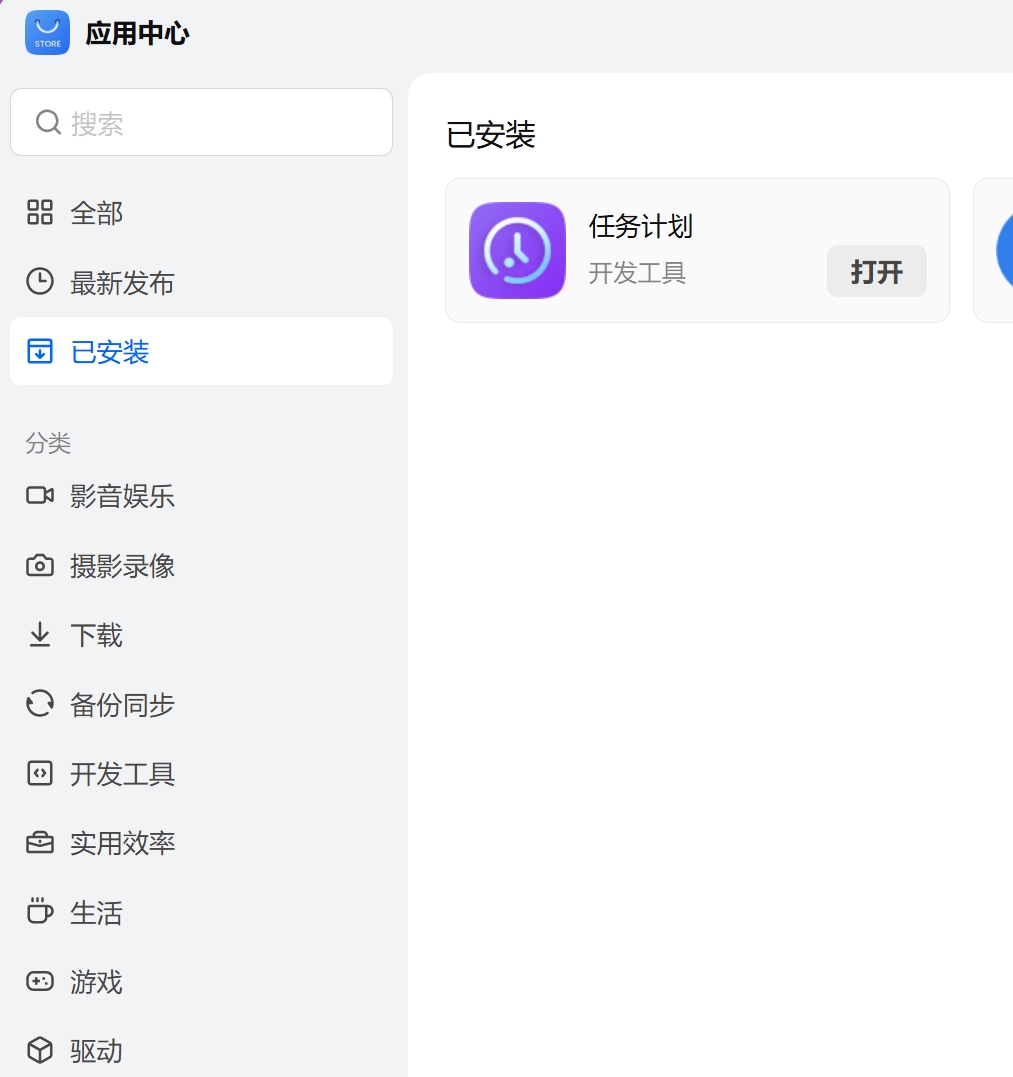
Task: Select the 开发工具 code icon
Action: 39,773
